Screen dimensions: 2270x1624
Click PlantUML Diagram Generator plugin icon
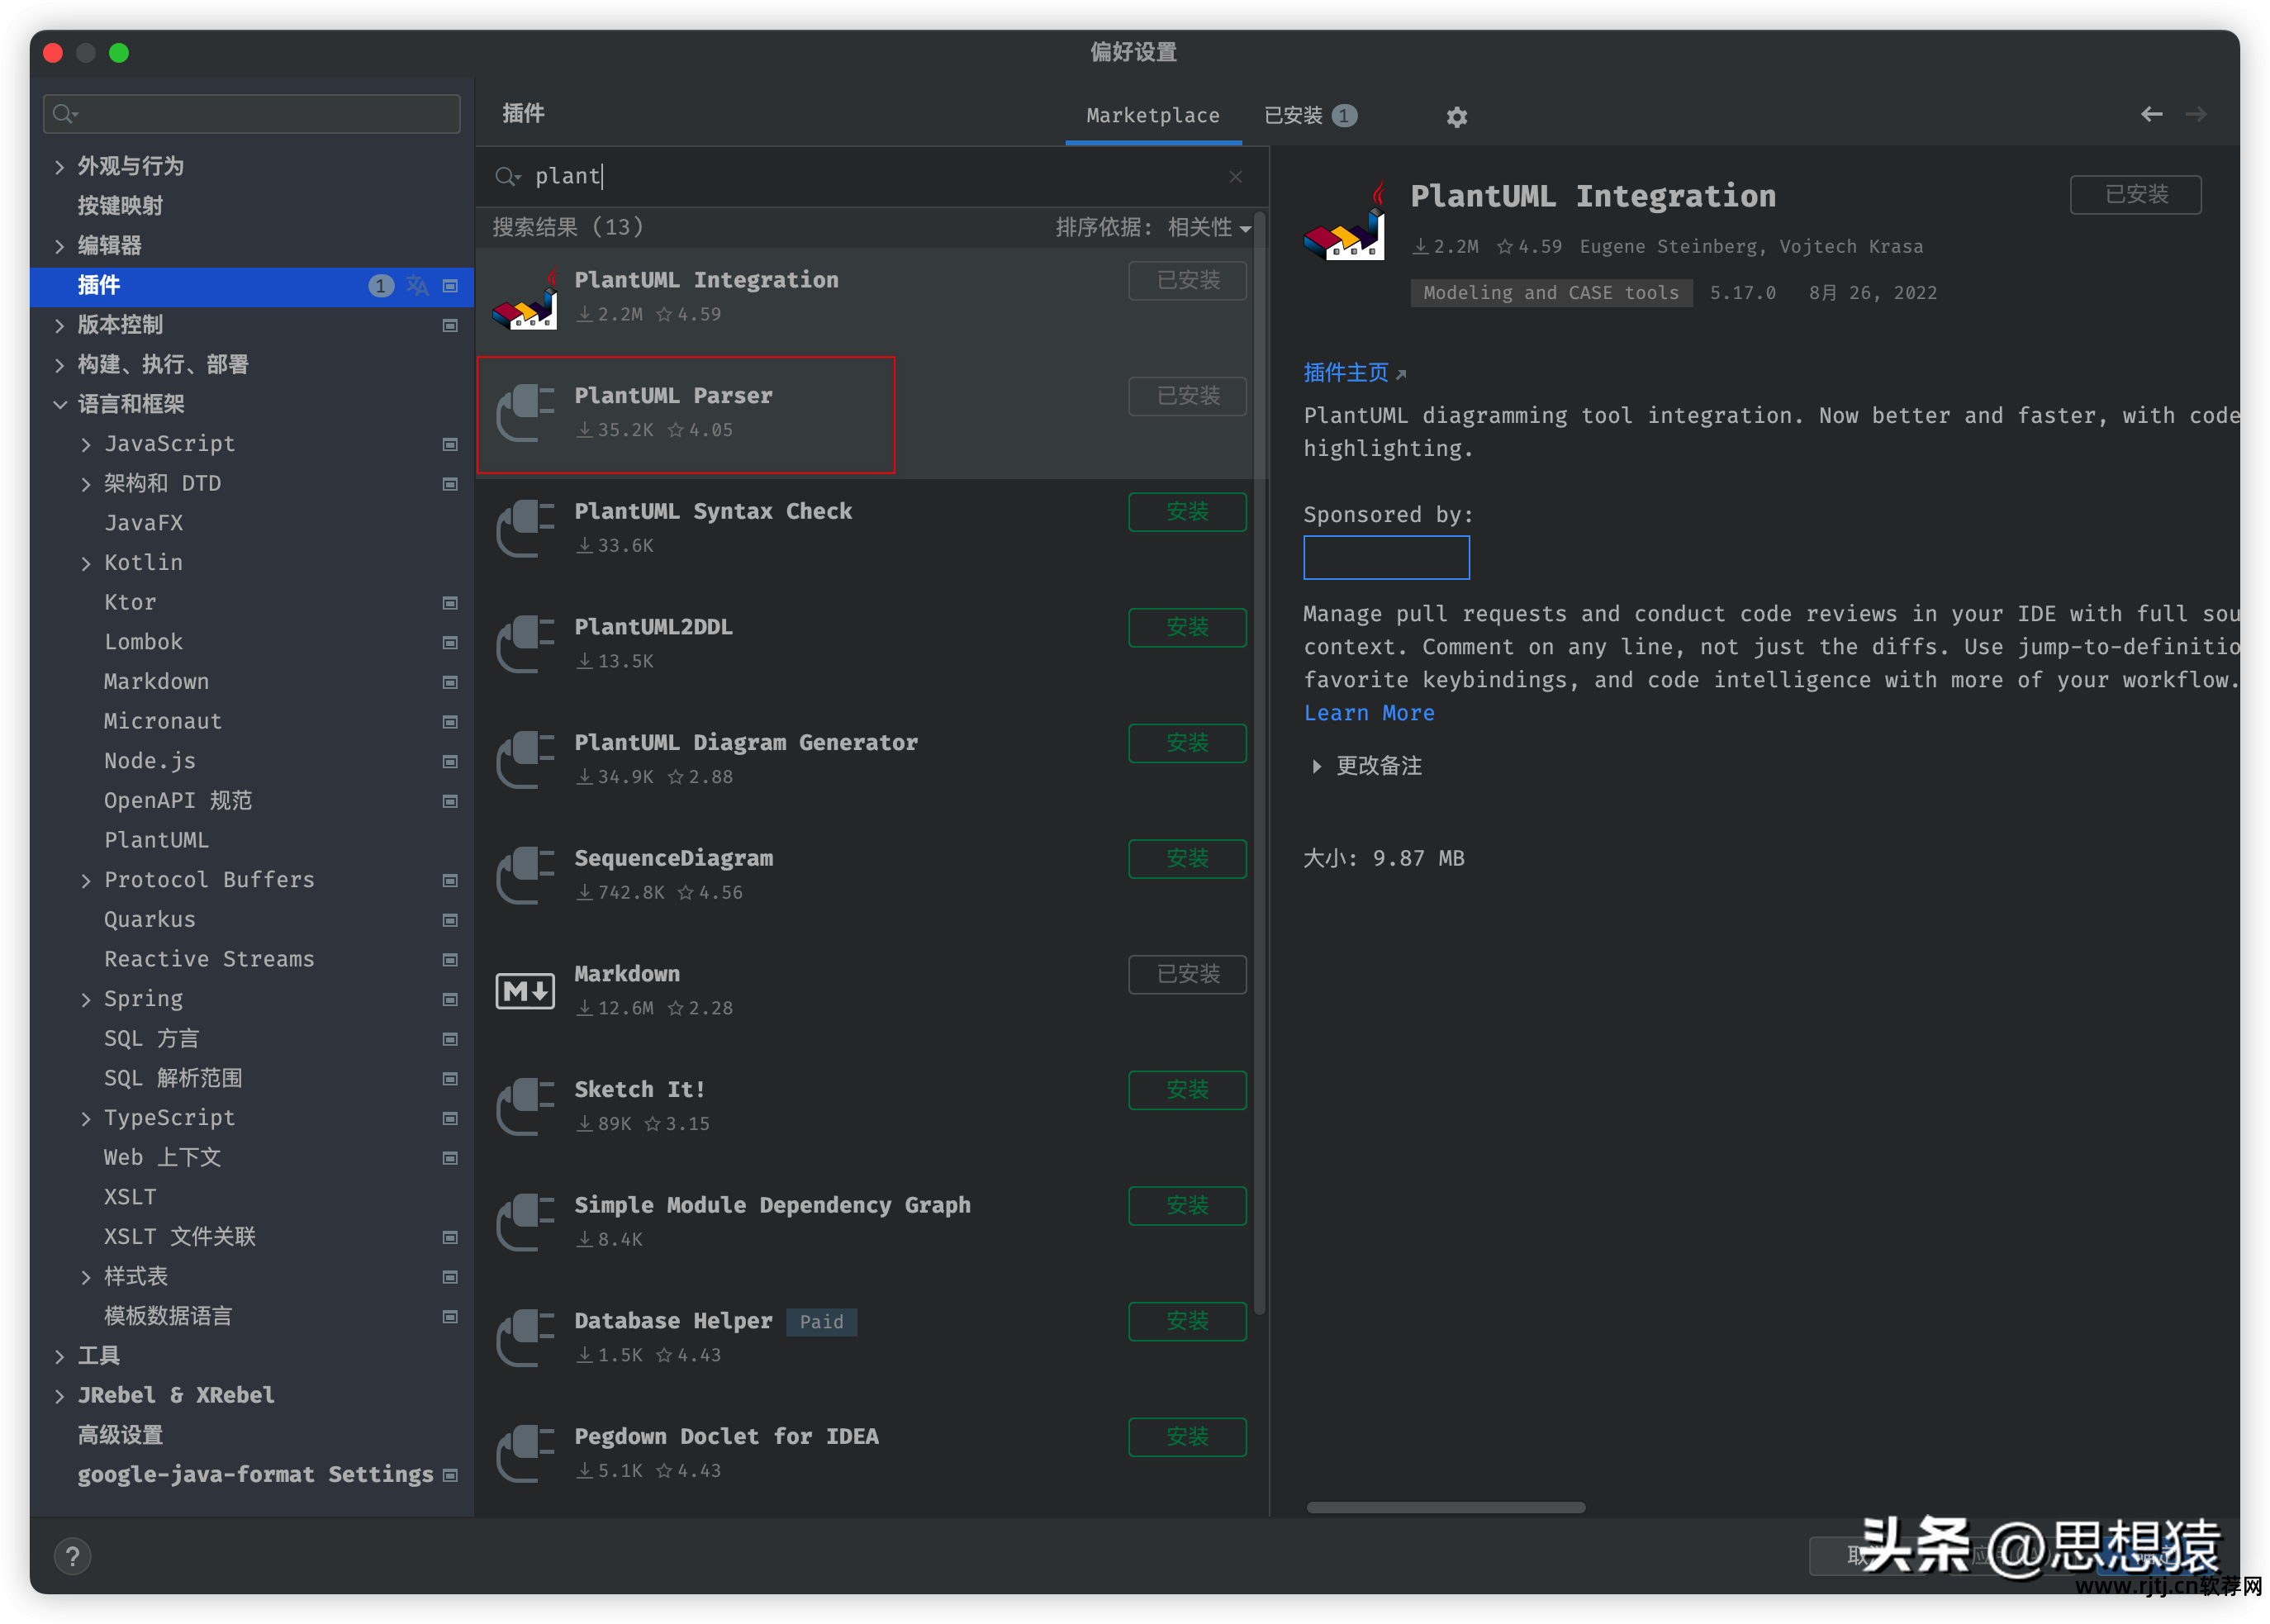pyautogui.click(x=524, y=760)
